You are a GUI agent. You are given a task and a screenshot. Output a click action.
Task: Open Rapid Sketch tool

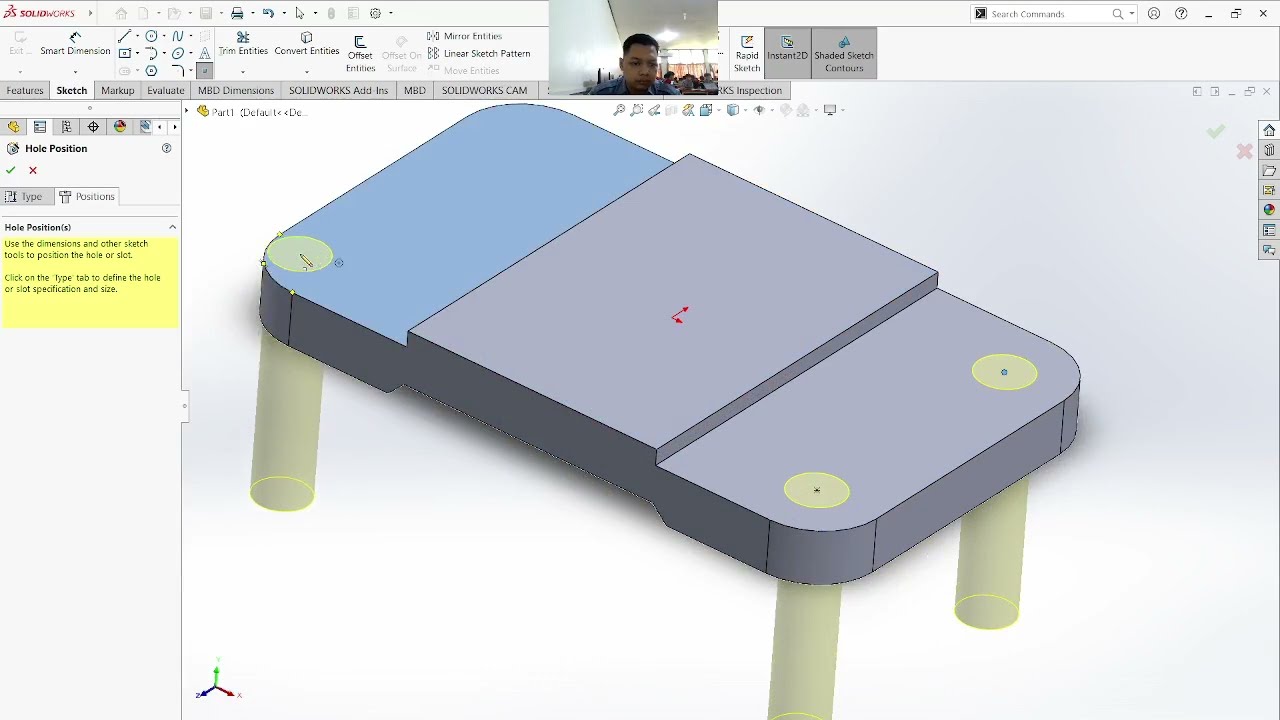click(x=747, y=54)
